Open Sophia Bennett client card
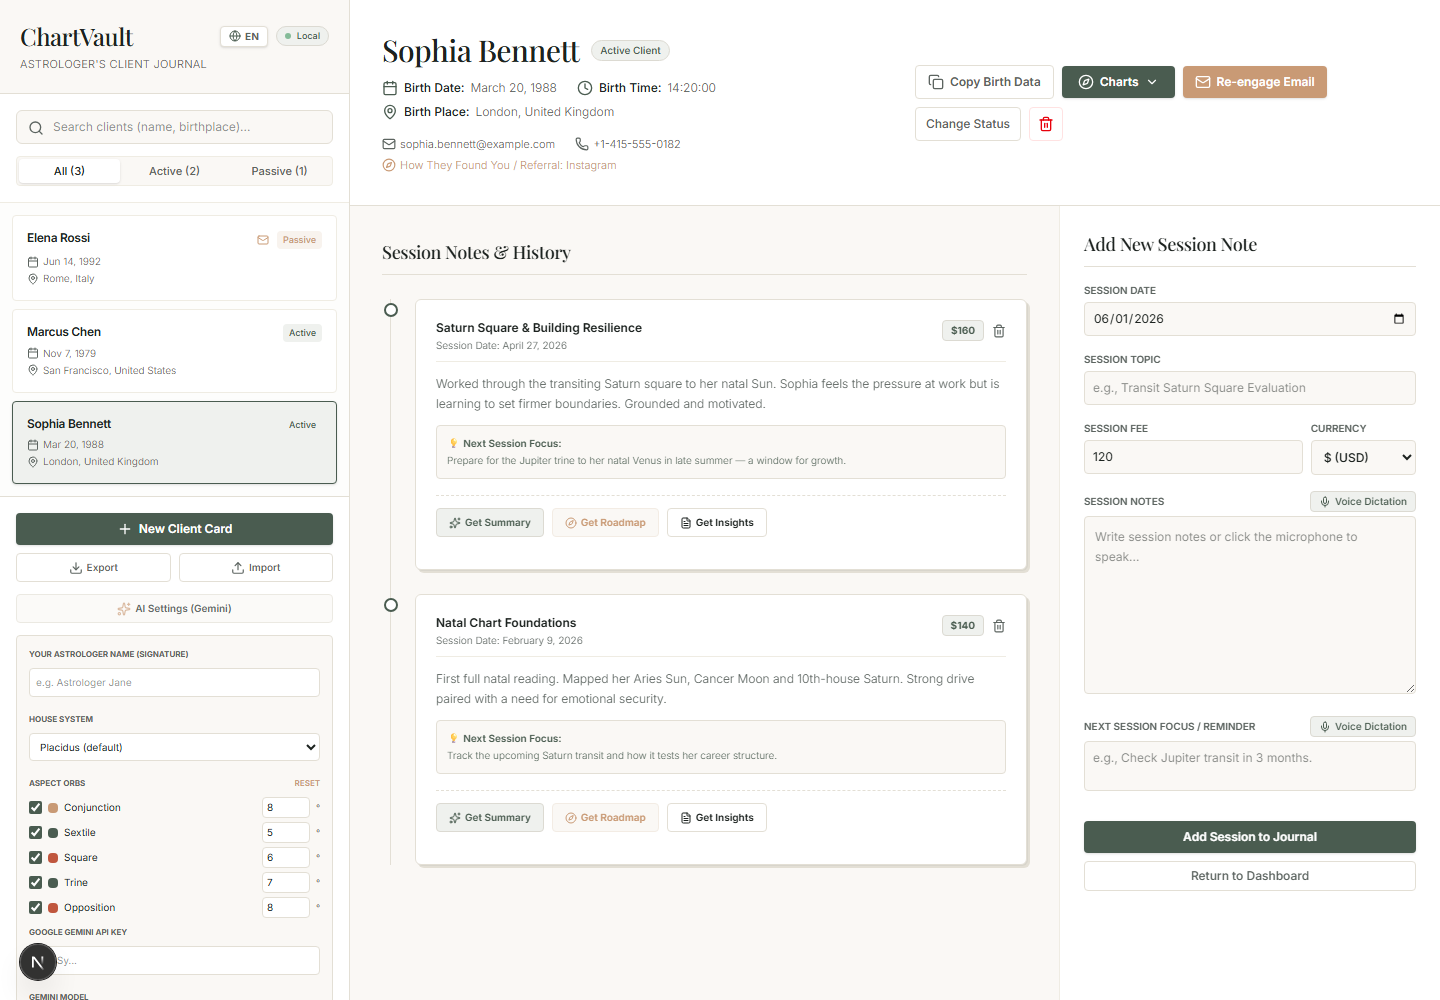Image resolution: width=1440 pixels, height=1000 pixels. click(174, 443)
